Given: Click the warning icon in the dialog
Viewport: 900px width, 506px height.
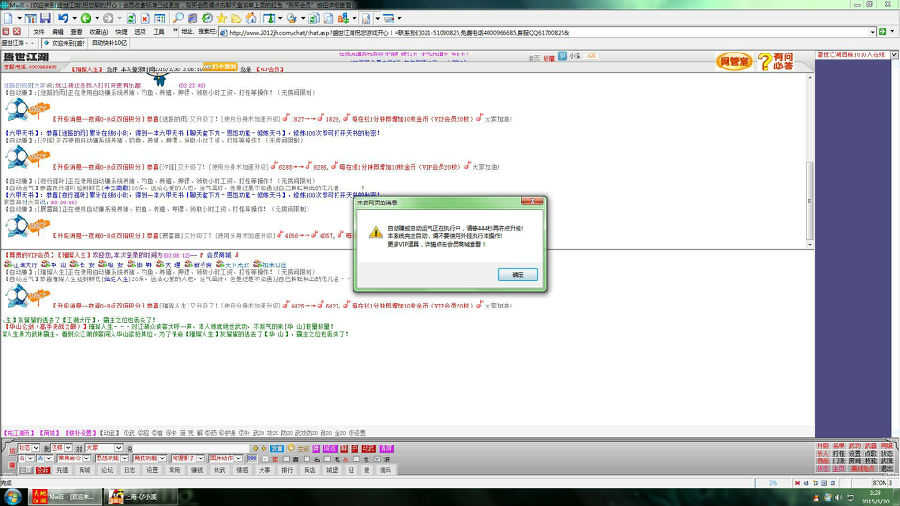Looking at the screenshot, I should tap(375, 232).
